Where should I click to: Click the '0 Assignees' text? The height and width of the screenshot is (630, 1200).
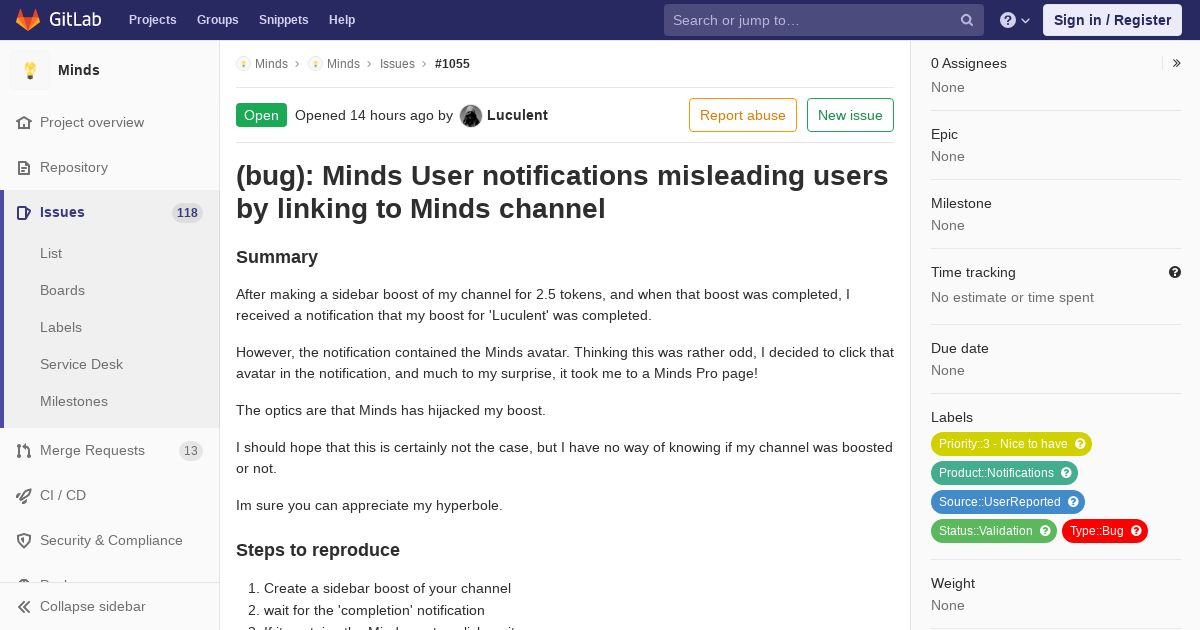pyautogui.click(x=969, y=63)
